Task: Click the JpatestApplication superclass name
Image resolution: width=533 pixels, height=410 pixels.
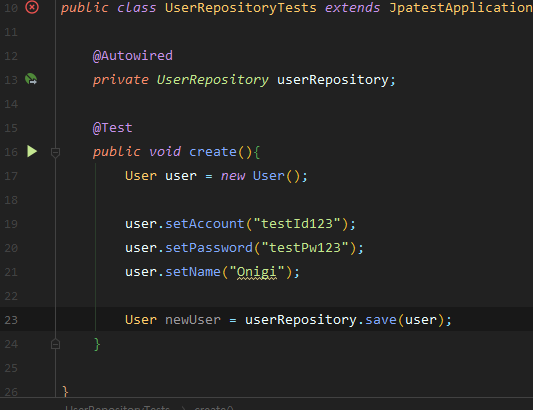Action: coord(461,7)
